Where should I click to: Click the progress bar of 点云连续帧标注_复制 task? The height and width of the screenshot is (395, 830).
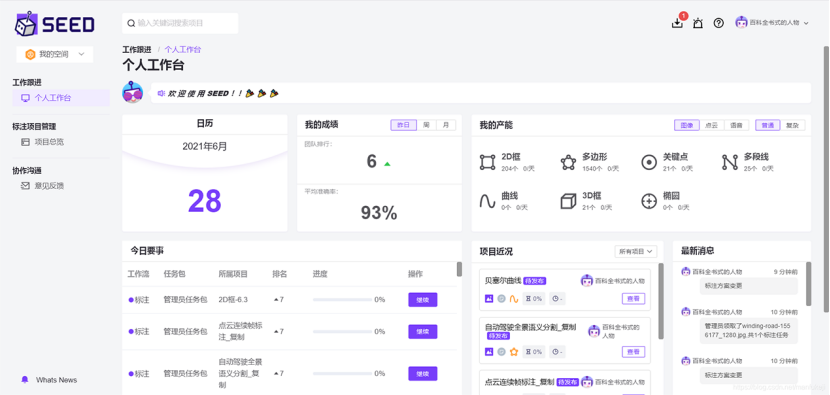[342, 331]
